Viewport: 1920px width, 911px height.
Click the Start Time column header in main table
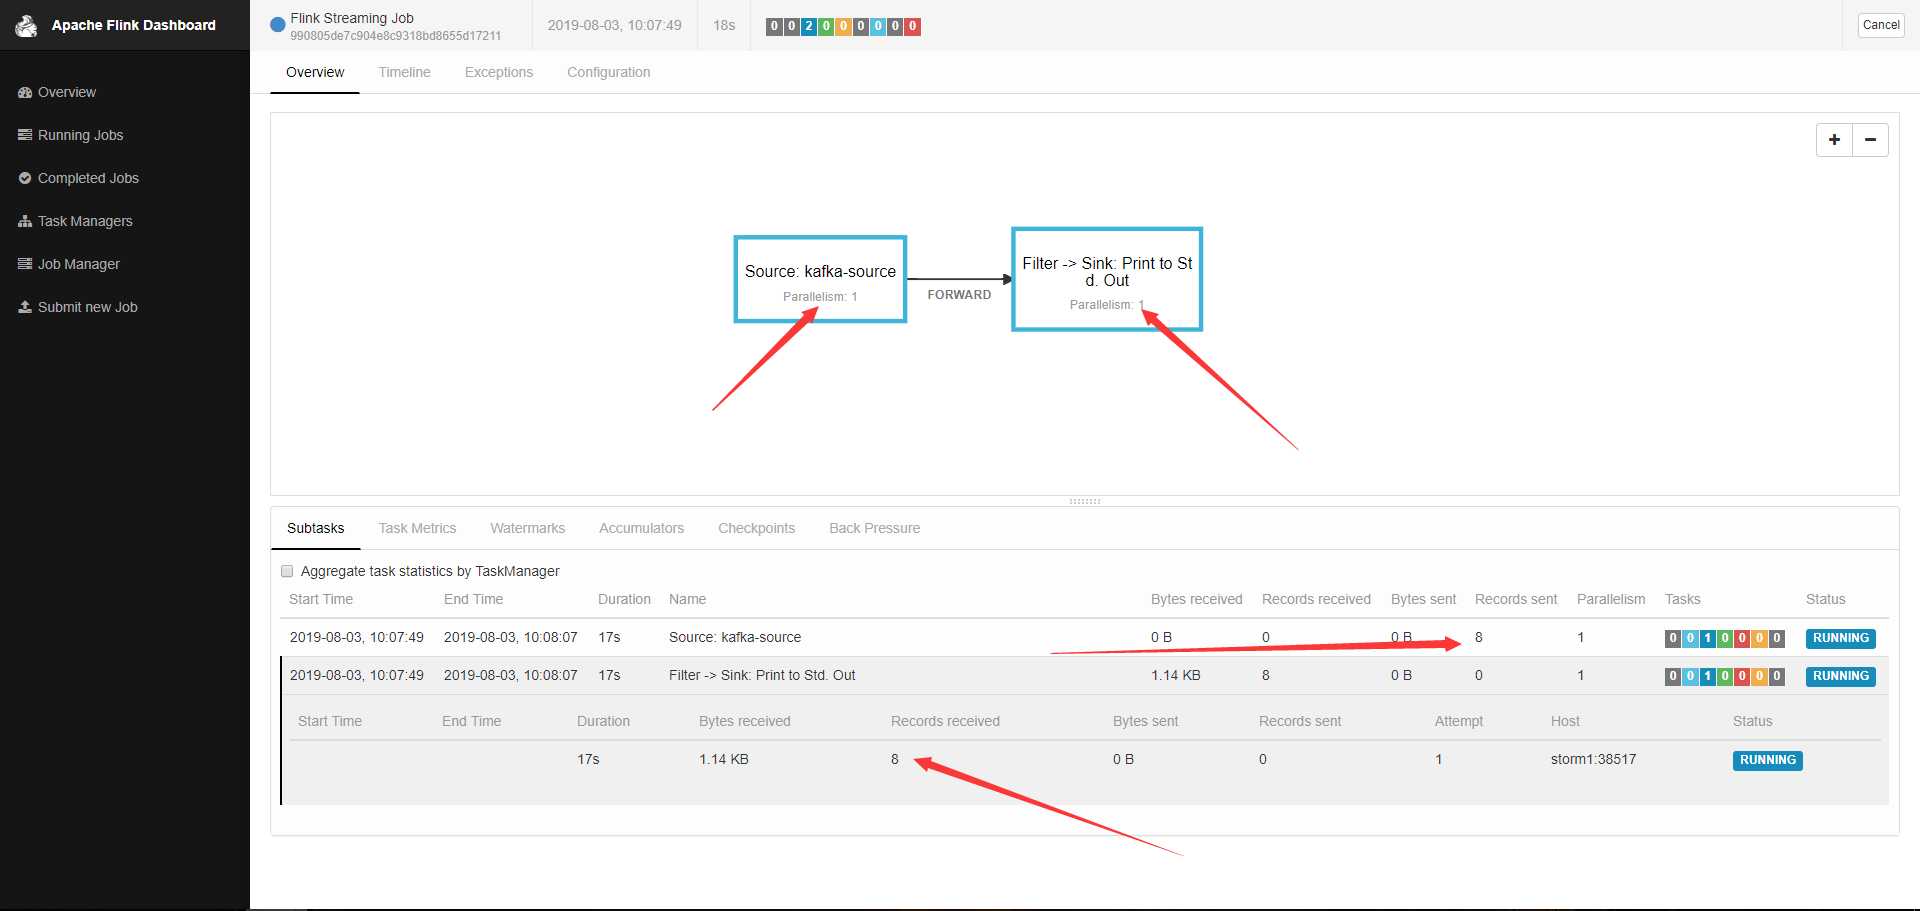[x=321, y=599]
